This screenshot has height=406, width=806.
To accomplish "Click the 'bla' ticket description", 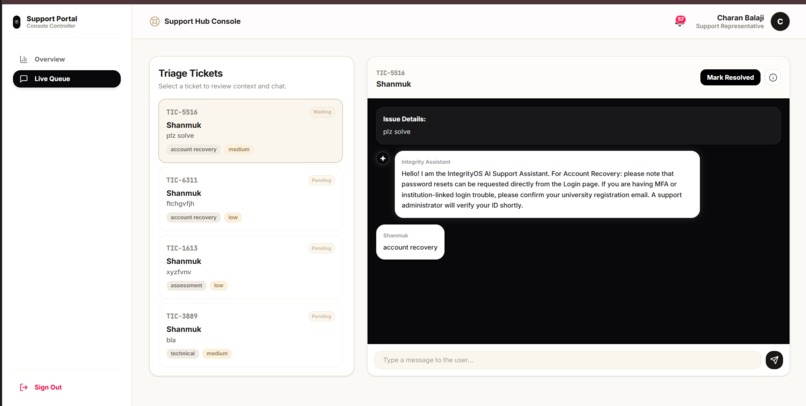I will pyautogui.click(x=171, y=340).
